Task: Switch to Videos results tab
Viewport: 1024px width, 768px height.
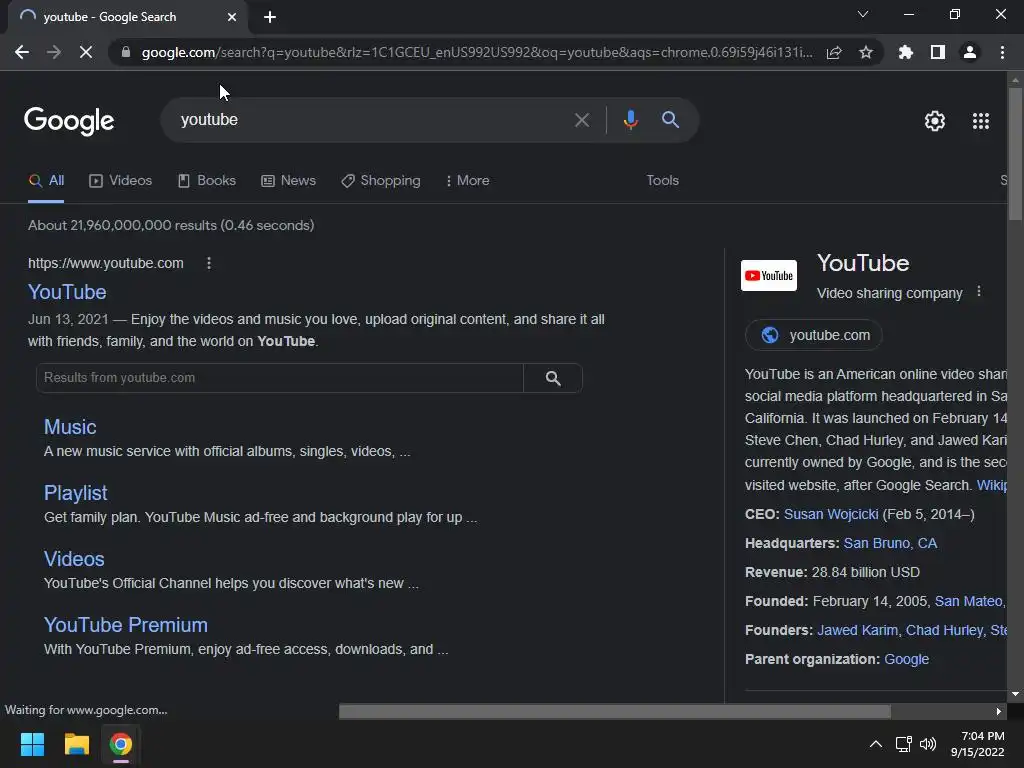Action: (121, 181)
